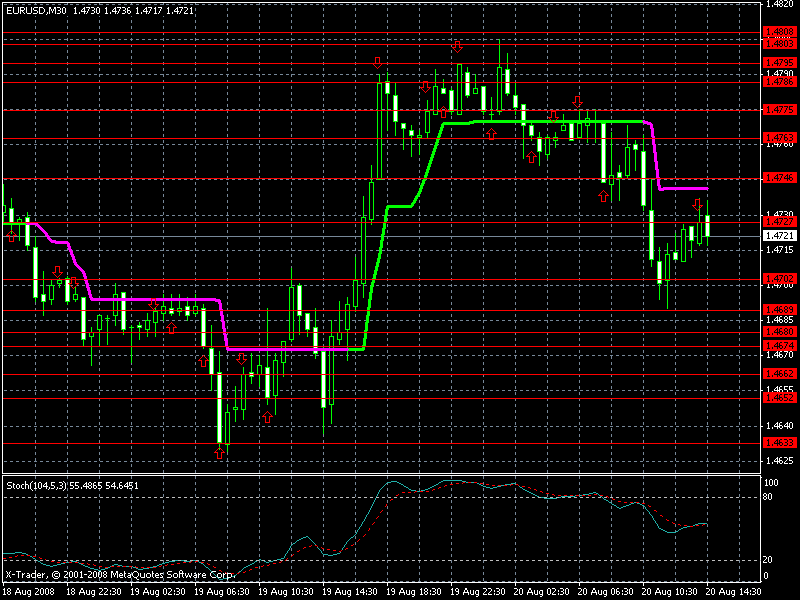Viewport: 800px width, 600px height.
Task: Click the 1.4625 price axis value
Action: [780, 461]
